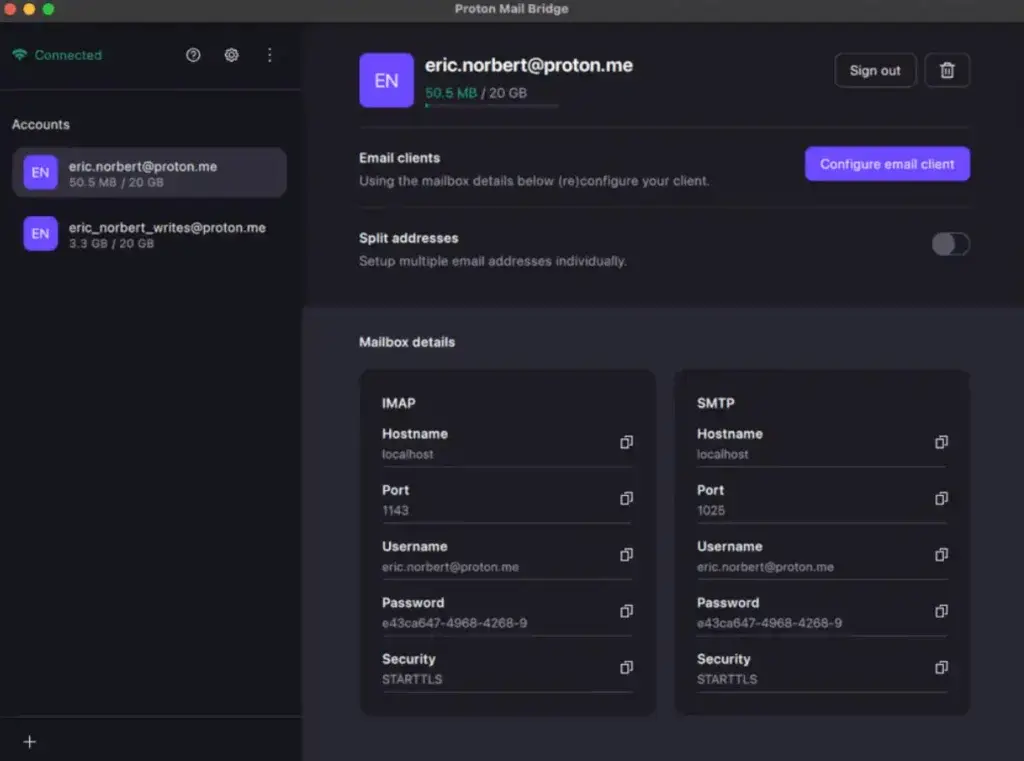Toggle the Split addresses switch

coord(950,244)
